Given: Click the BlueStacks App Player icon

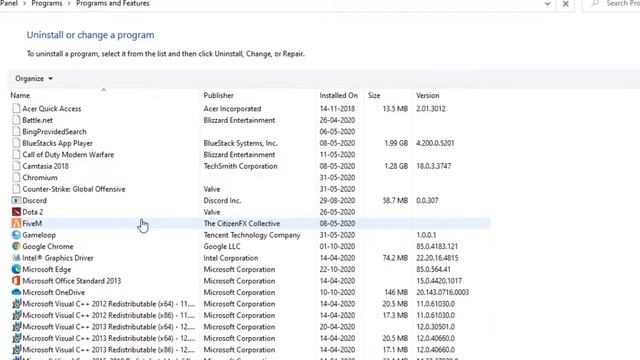Looking at the screenshot, I should click(x=16, y=143).
